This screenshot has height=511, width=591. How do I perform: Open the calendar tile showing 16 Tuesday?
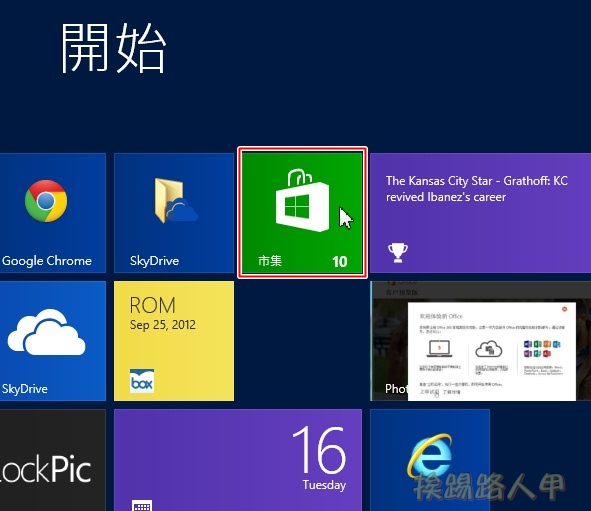click(x=238, y=460)
